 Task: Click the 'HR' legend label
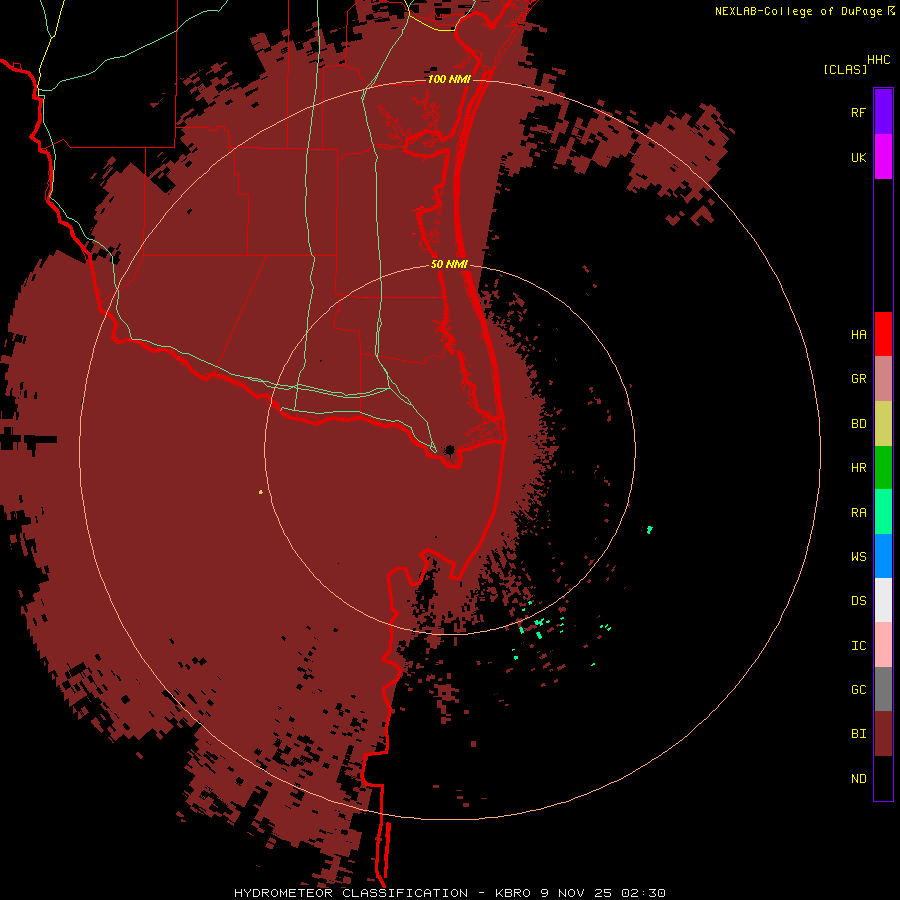[858, 468]
